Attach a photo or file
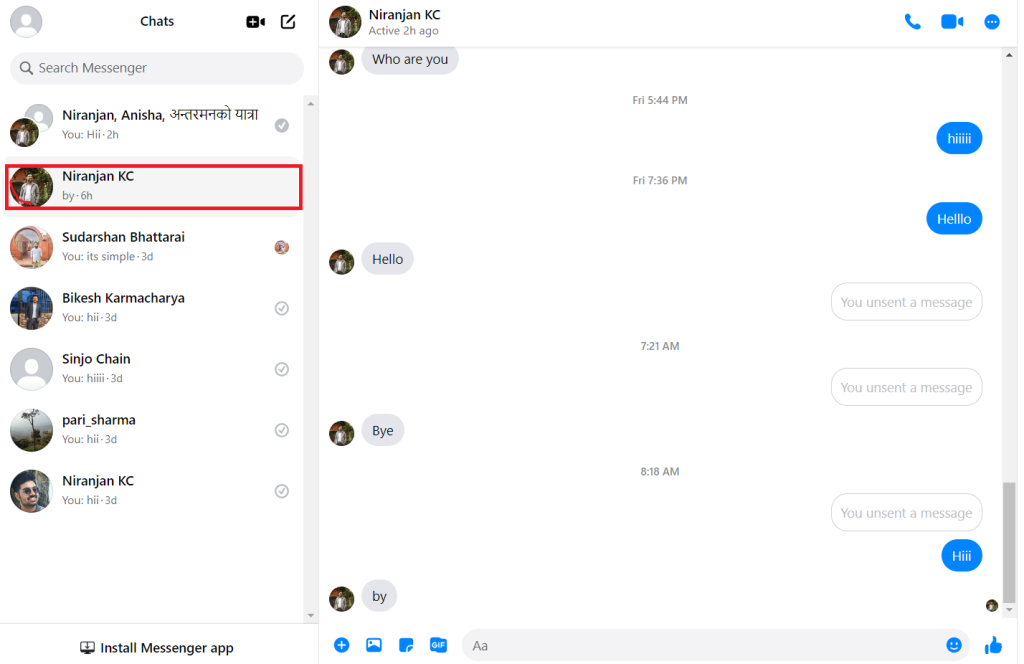 (374, 645)
